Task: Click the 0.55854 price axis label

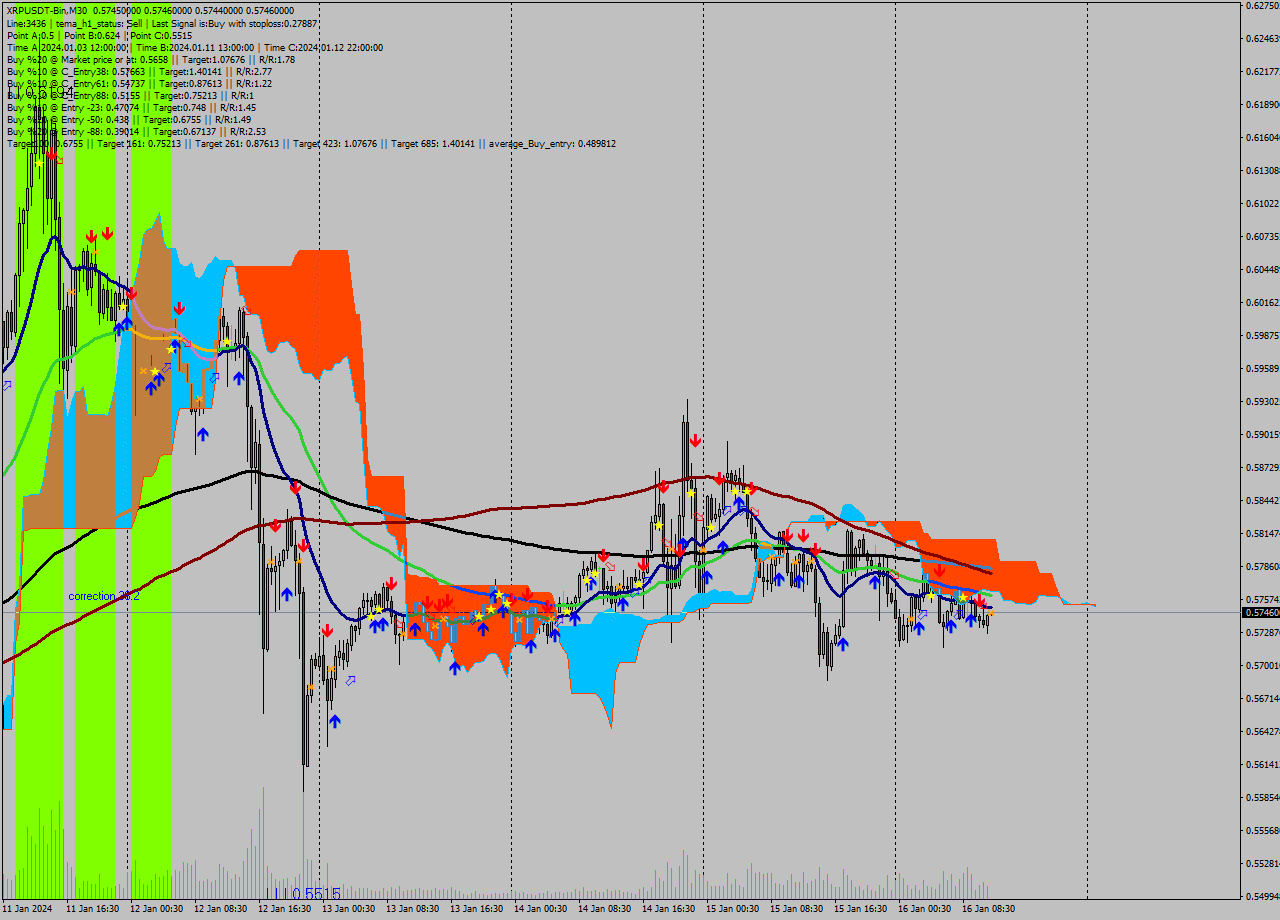Action: [1262, 798]
